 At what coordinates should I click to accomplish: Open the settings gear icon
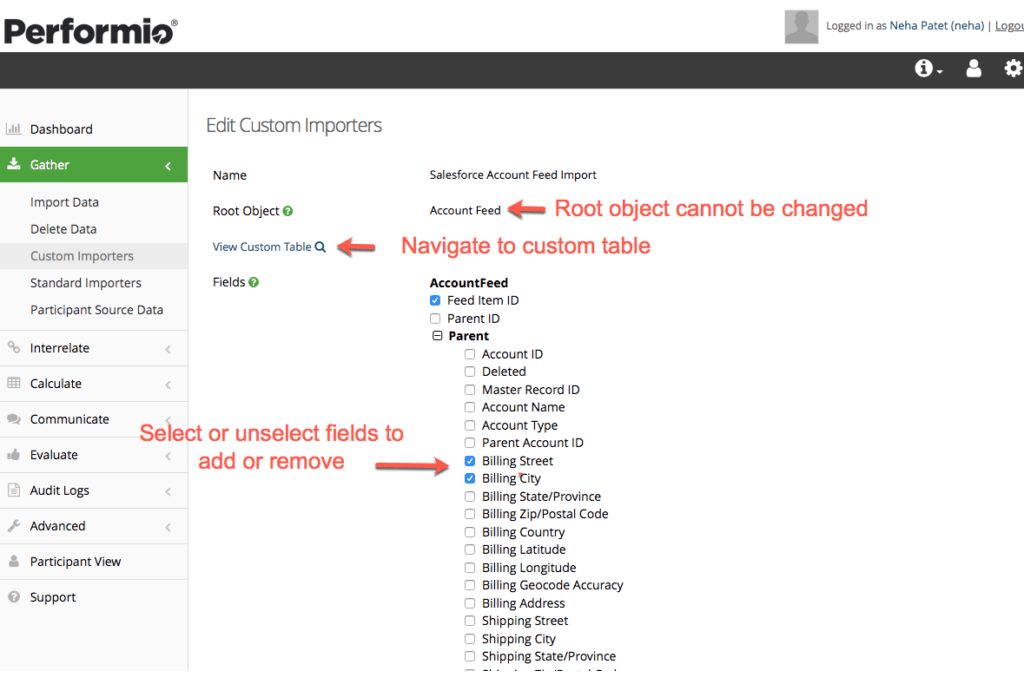coord(1013,68)
